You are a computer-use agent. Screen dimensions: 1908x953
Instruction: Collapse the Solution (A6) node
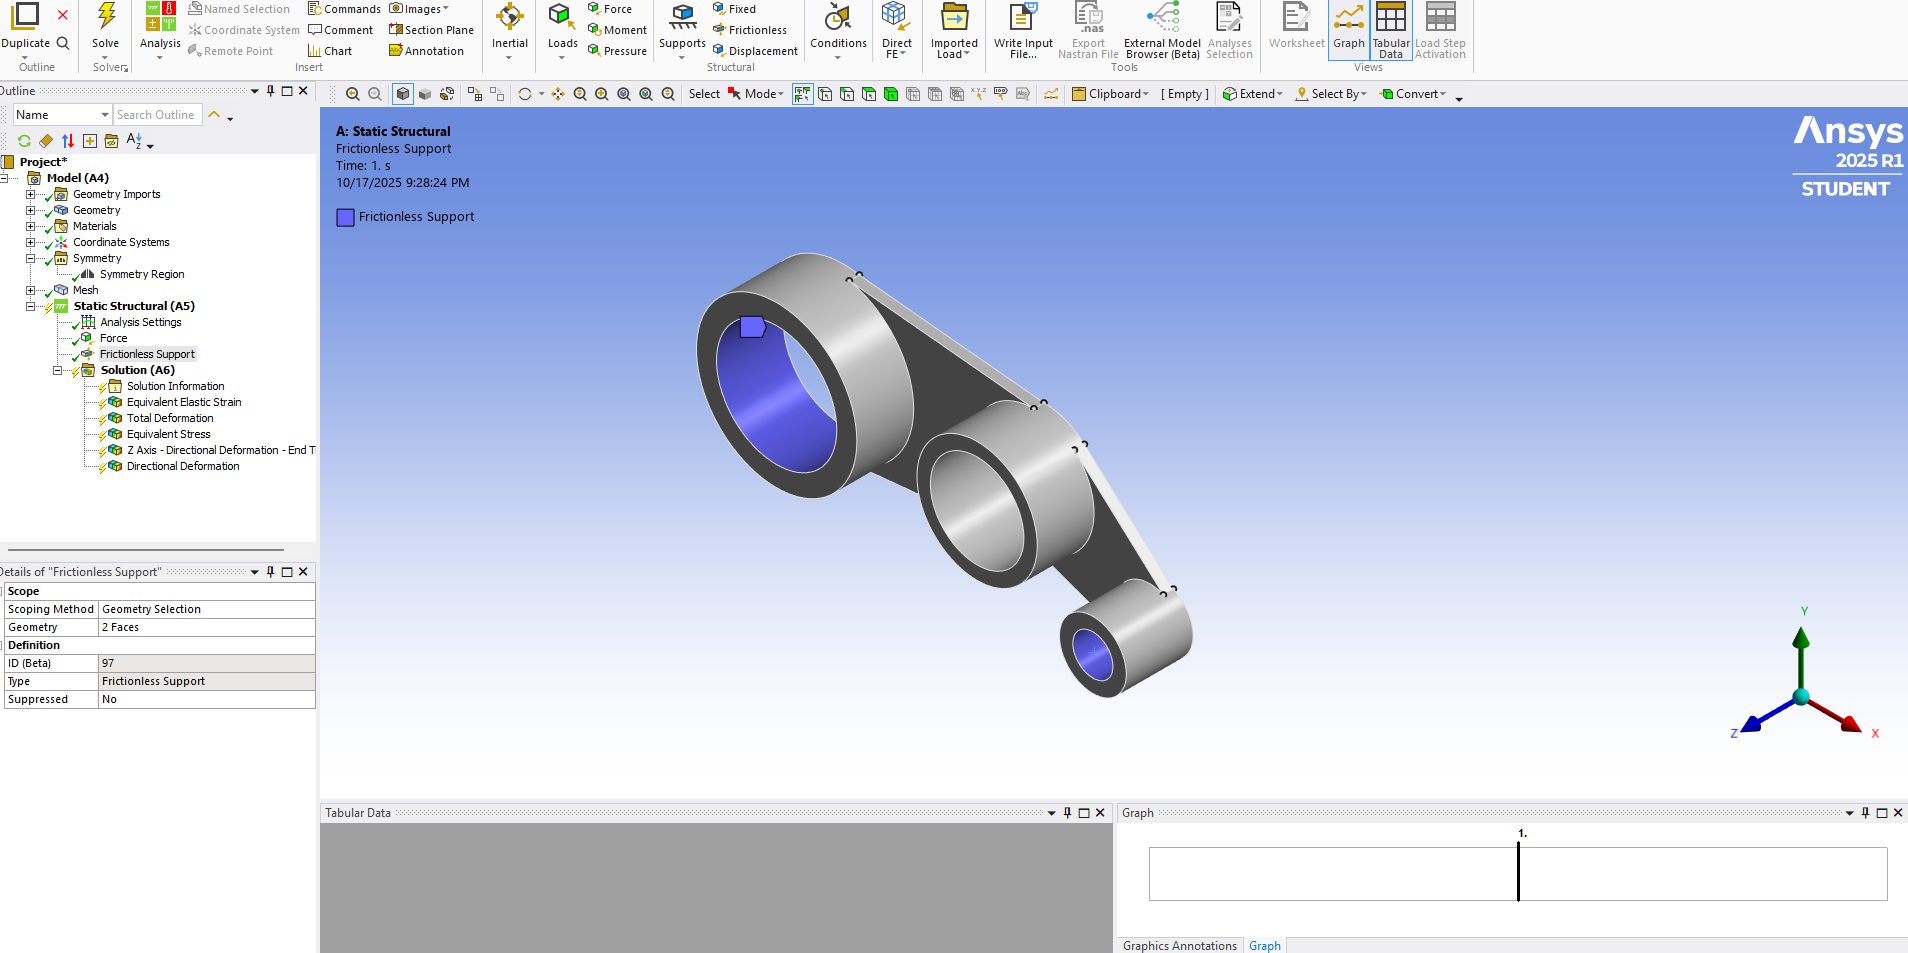(x=57, y=370)
